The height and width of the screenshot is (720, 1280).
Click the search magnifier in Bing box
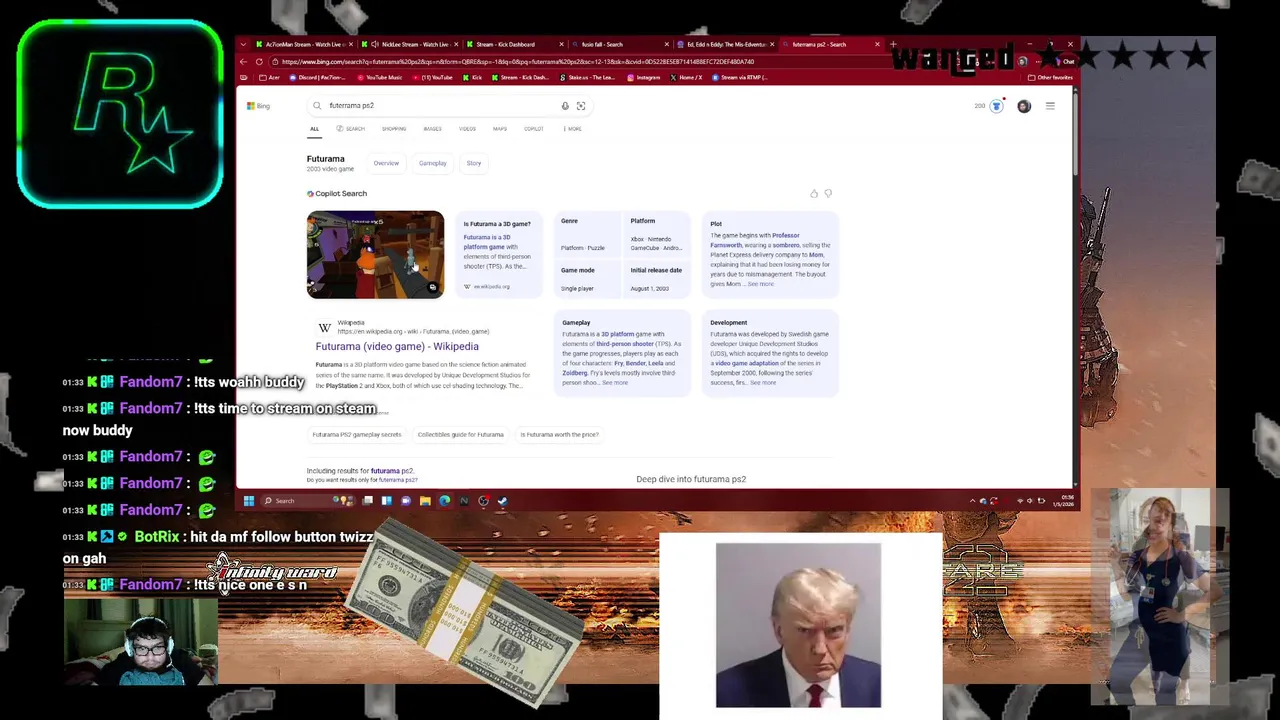pos(317,106)
